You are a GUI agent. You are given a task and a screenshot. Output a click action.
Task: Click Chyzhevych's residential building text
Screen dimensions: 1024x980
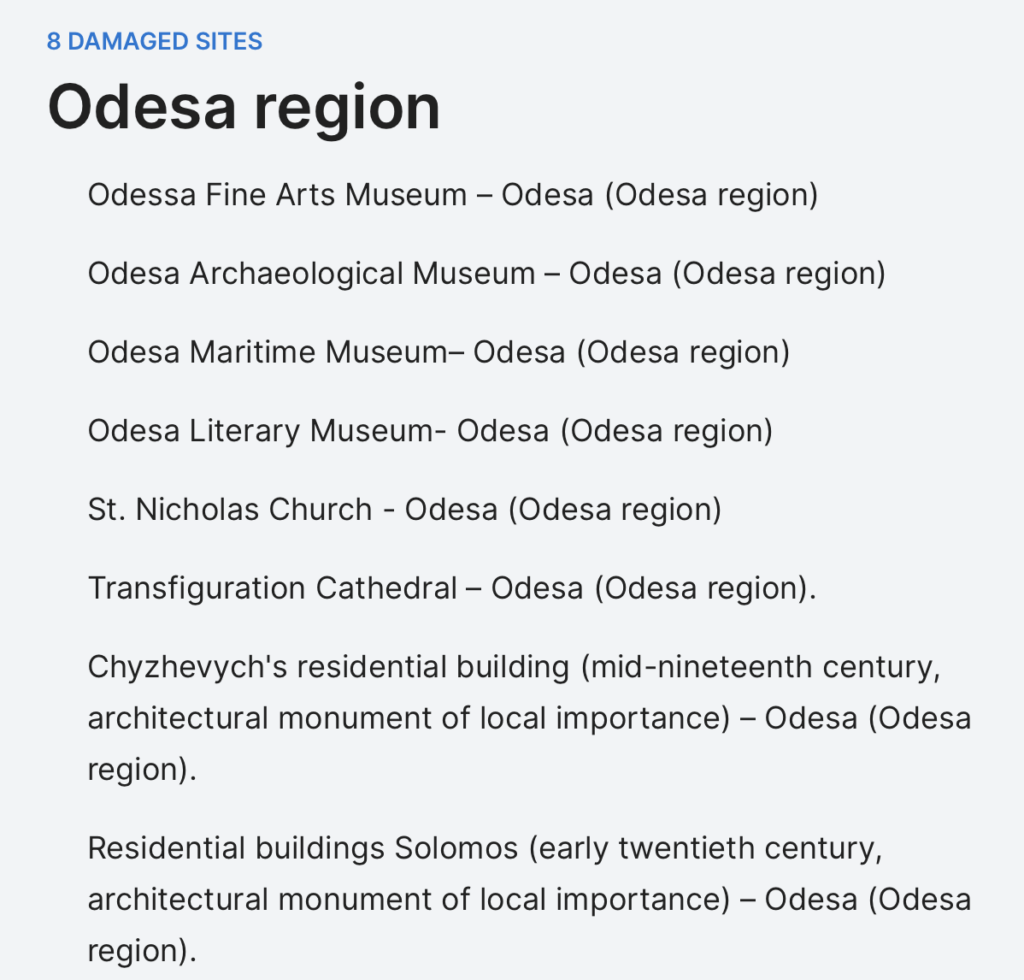click(530, 718)
